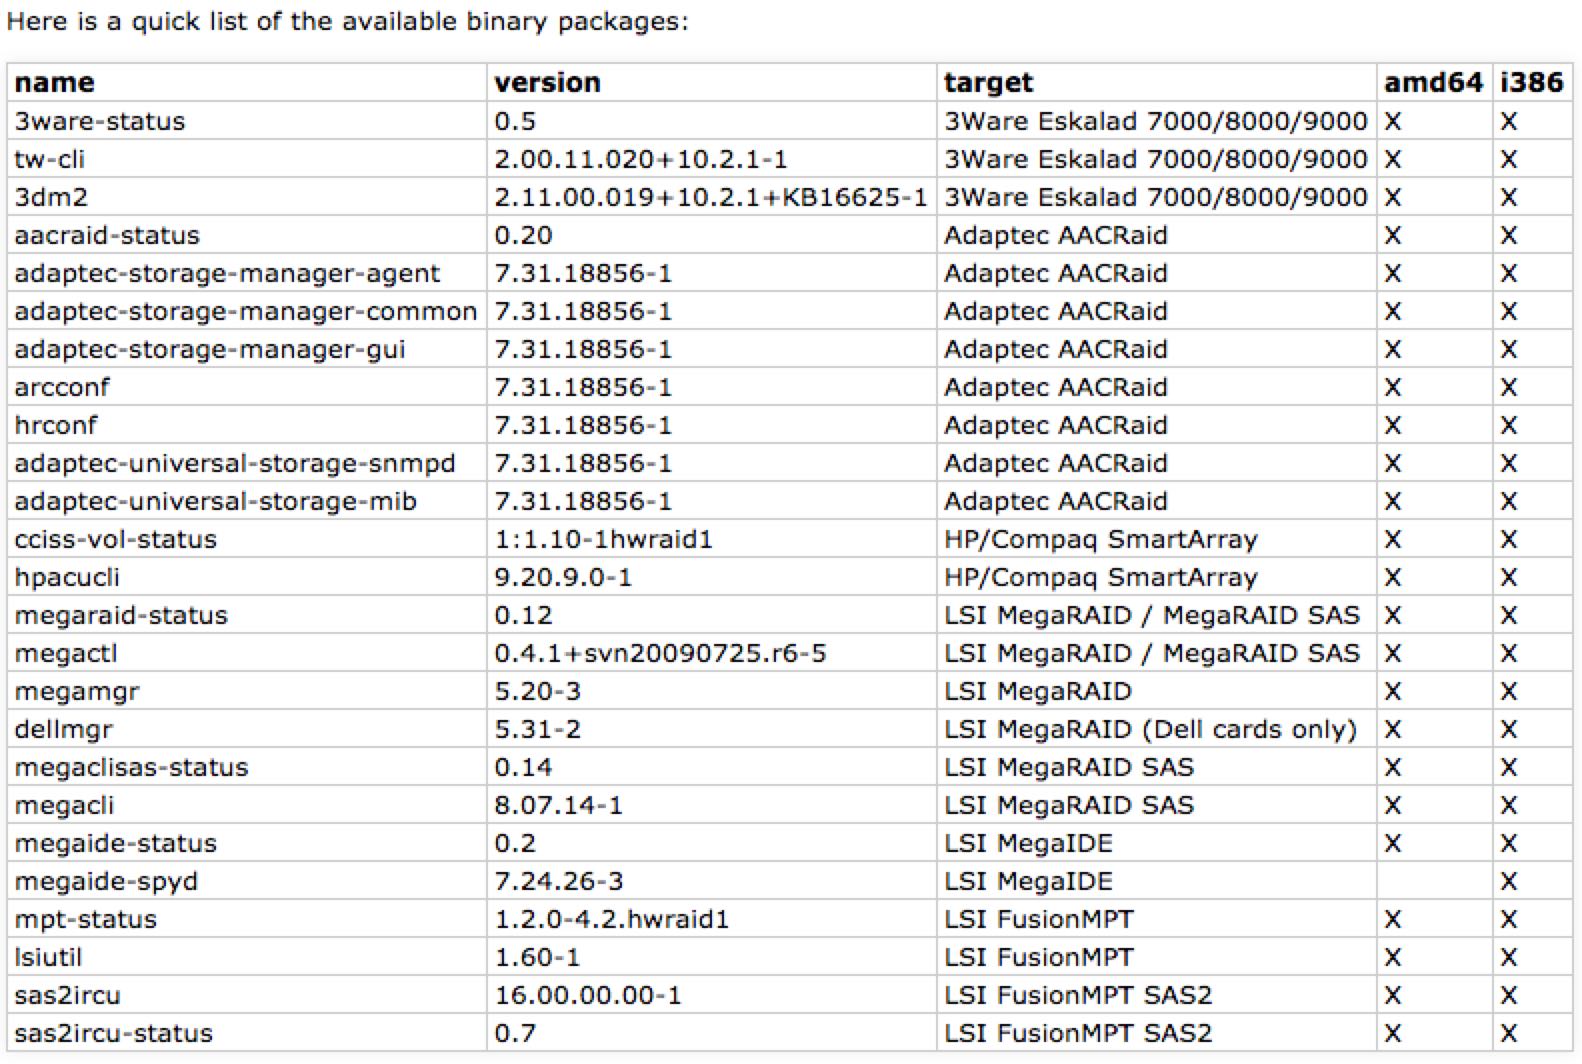Click version "16.00.00.00-1" of sas2ircu
This screenshot has height=1064, width=1582.
587,995
